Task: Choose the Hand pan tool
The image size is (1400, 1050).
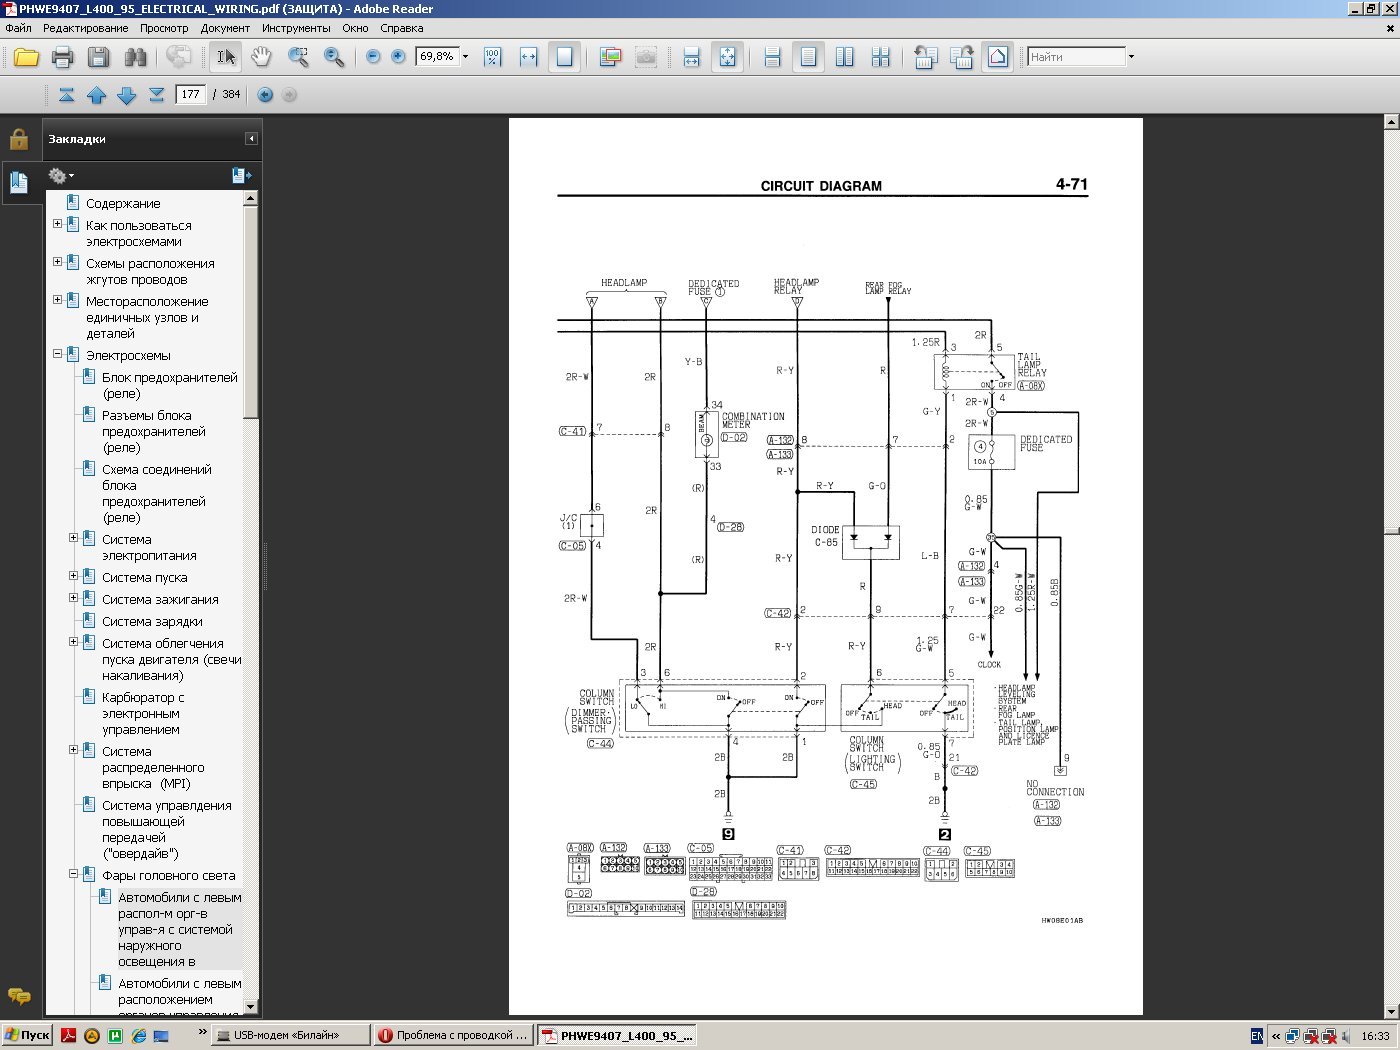Action: pyautogui.click(x=261, y=57)
